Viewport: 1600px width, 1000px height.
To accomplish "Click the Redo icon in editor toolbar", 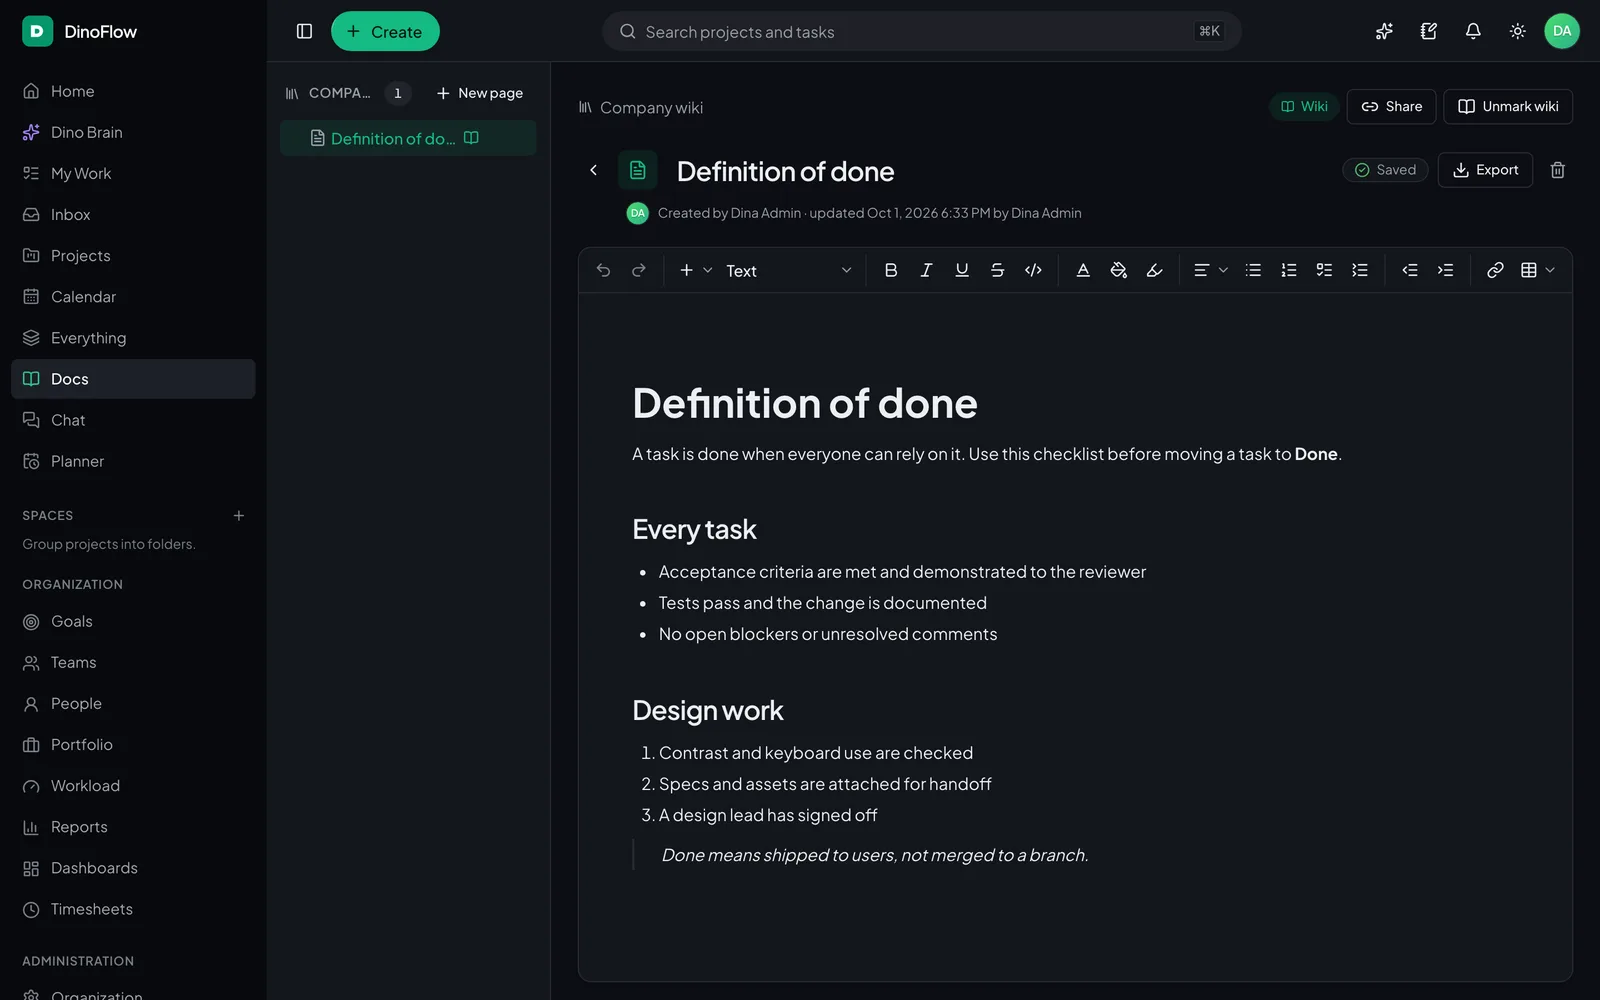I will point(638,270).
